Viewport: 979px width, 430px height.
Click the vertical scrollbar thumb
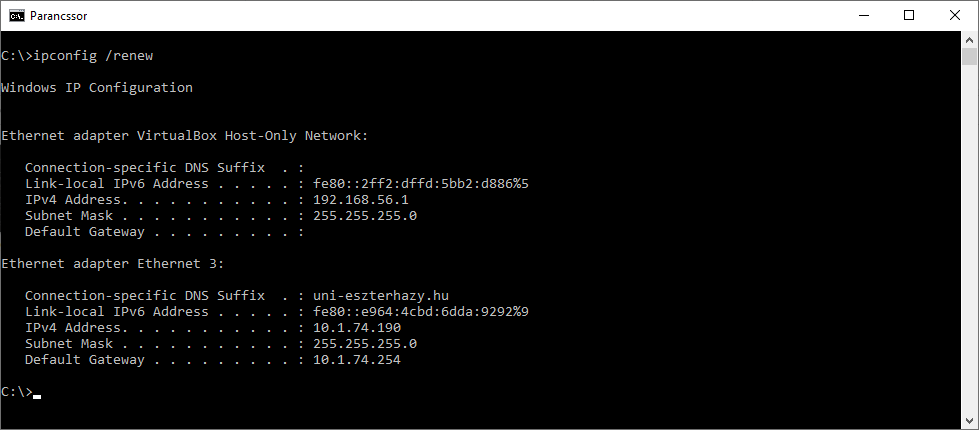pos(969,56)
